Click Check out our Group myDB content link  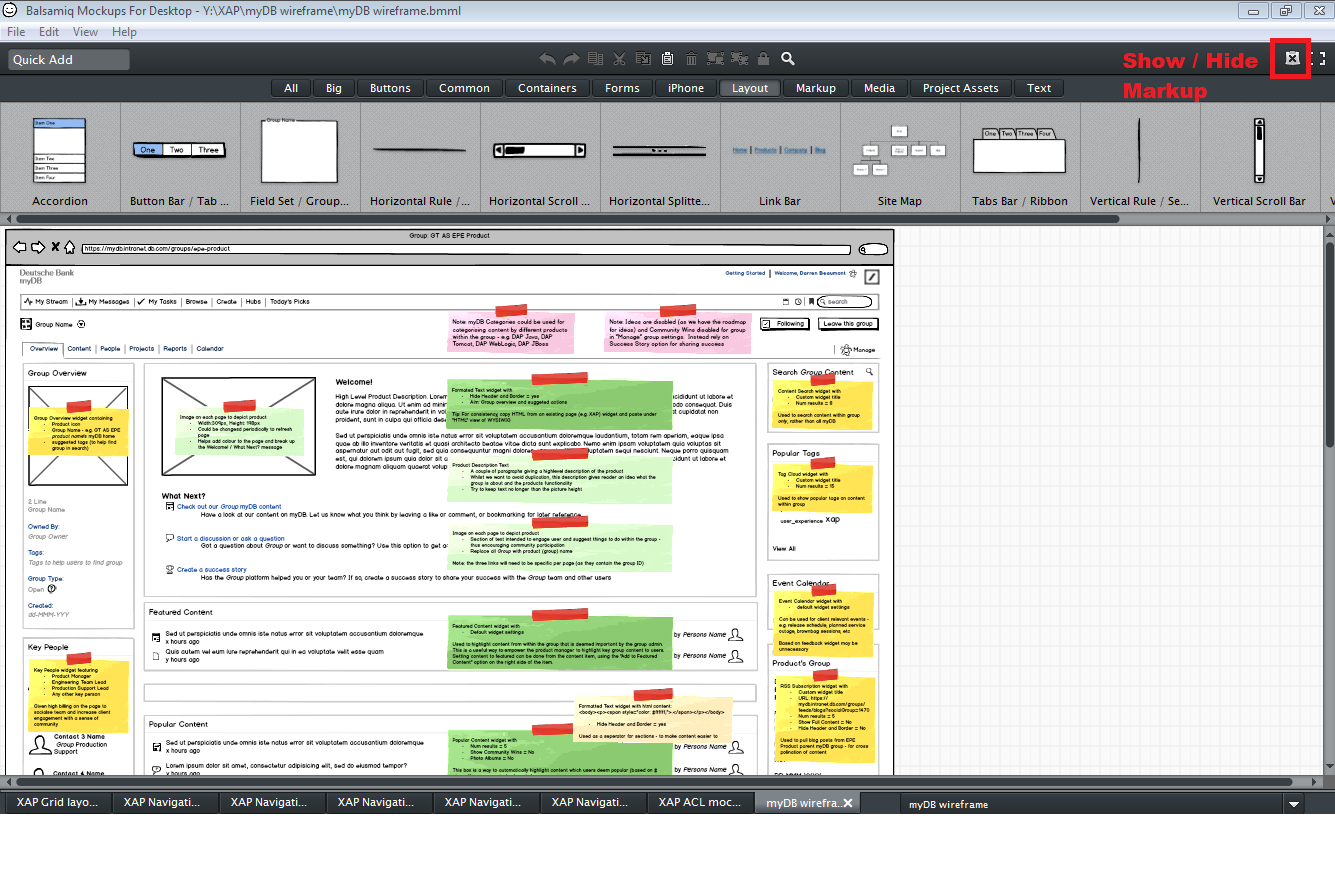tap(229, 507)
